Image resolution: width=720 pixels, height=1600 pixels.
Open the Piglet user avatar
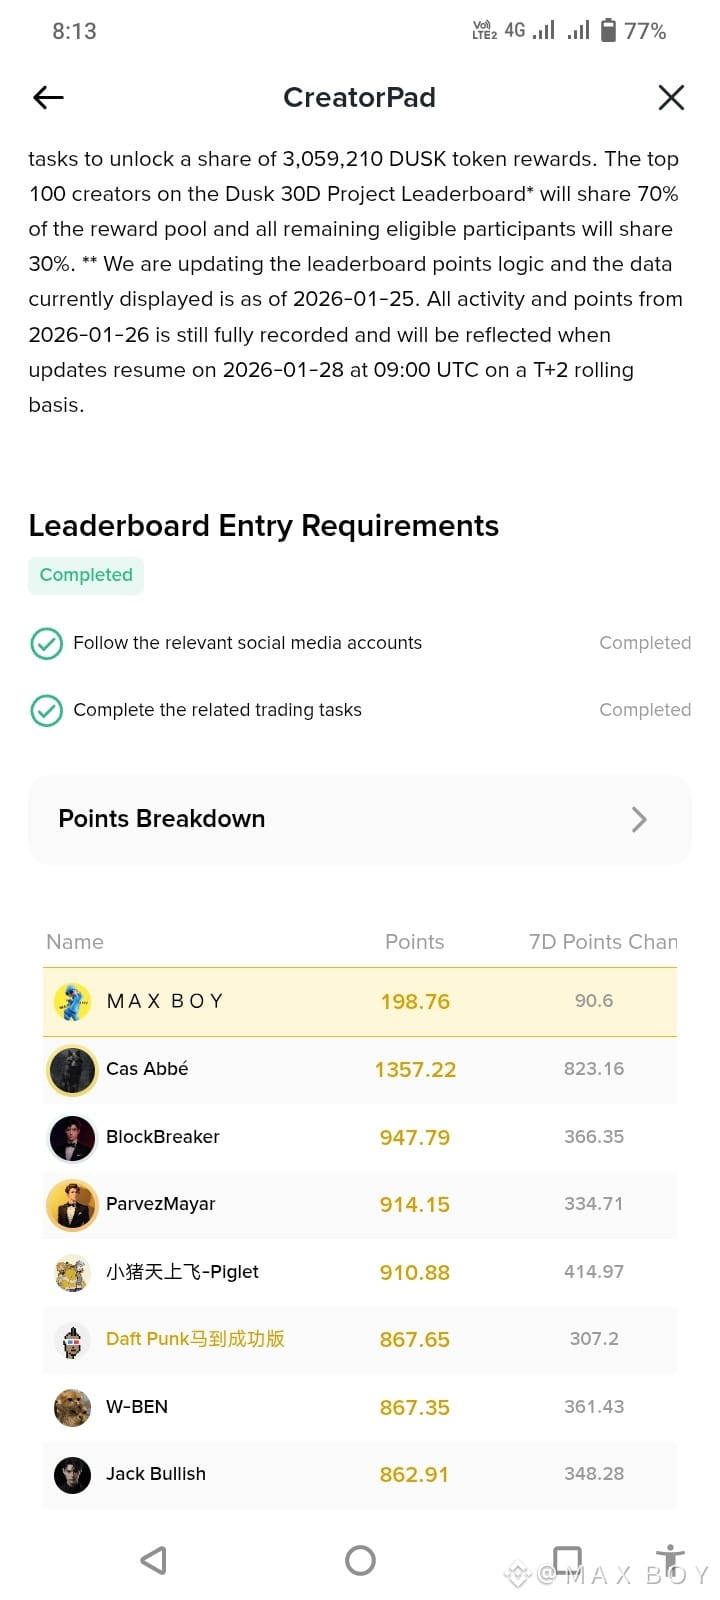(x=72, y=1272)
